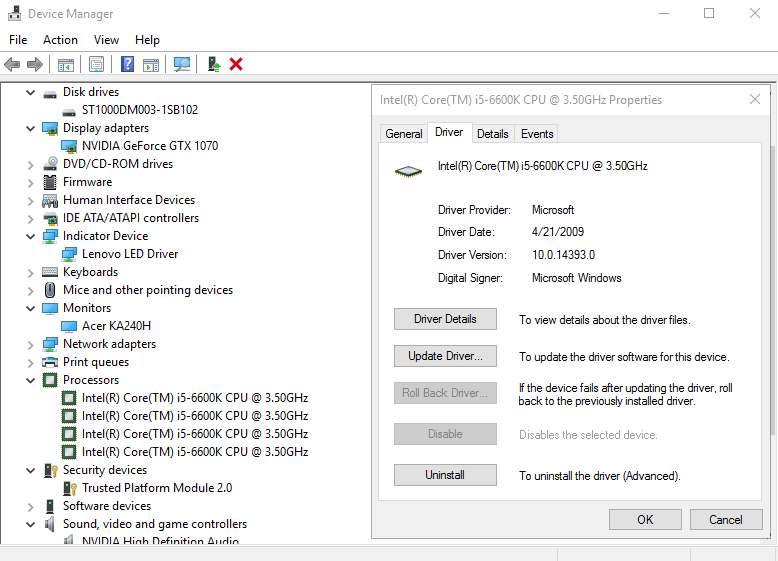
Task: Collapse the Security devices category
Action: pos(31,470)
